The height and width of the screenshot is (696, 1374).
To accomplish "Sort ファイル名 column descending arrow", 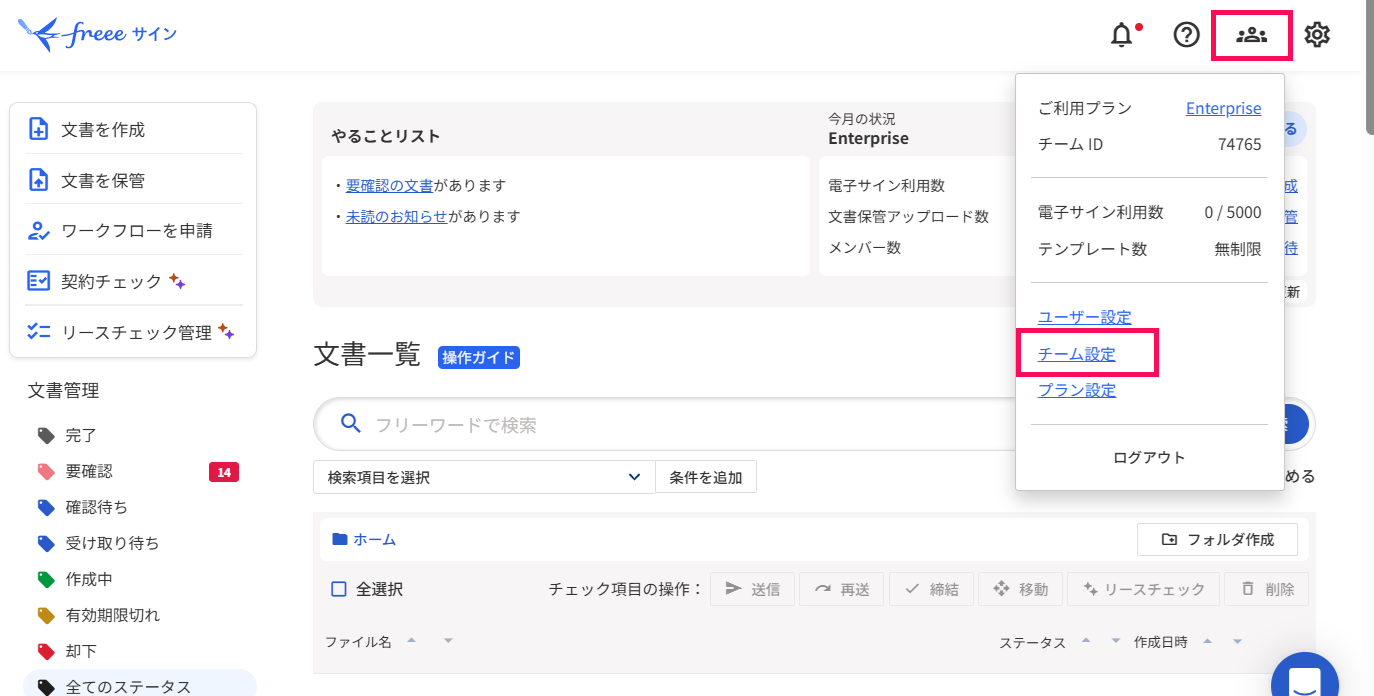I will (448, 640).
